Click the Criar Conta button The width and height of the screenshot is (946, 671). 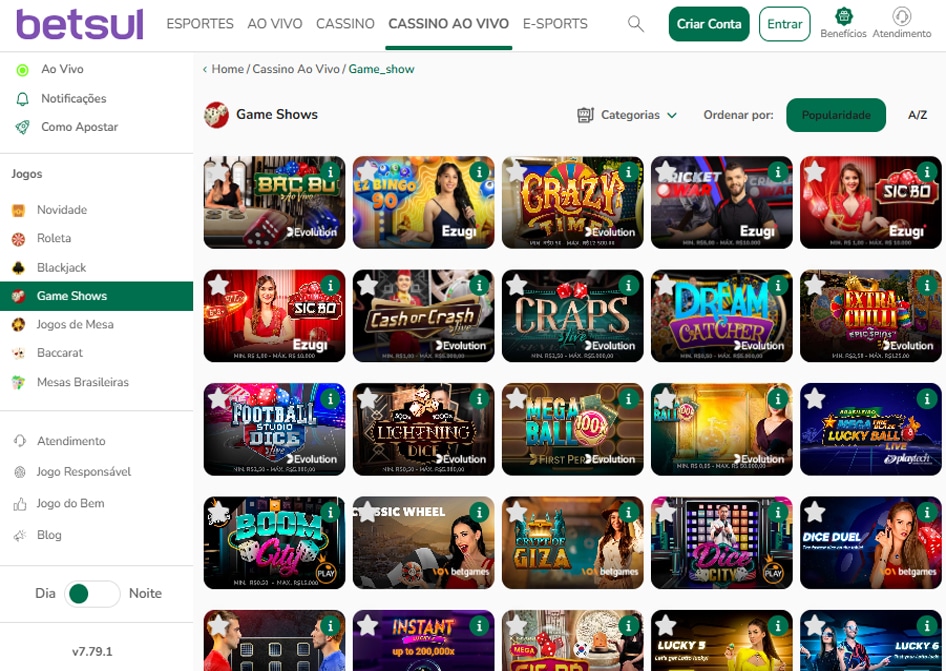tap(709, 24)
